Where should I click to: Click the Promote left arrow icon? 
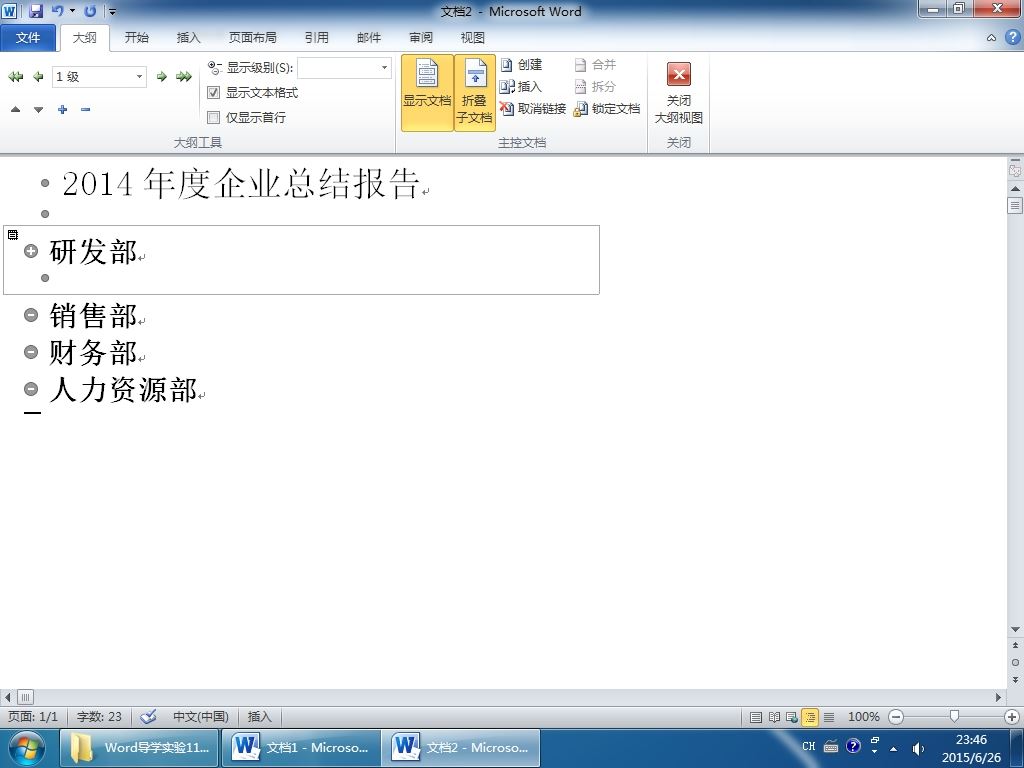pos(39,77)
